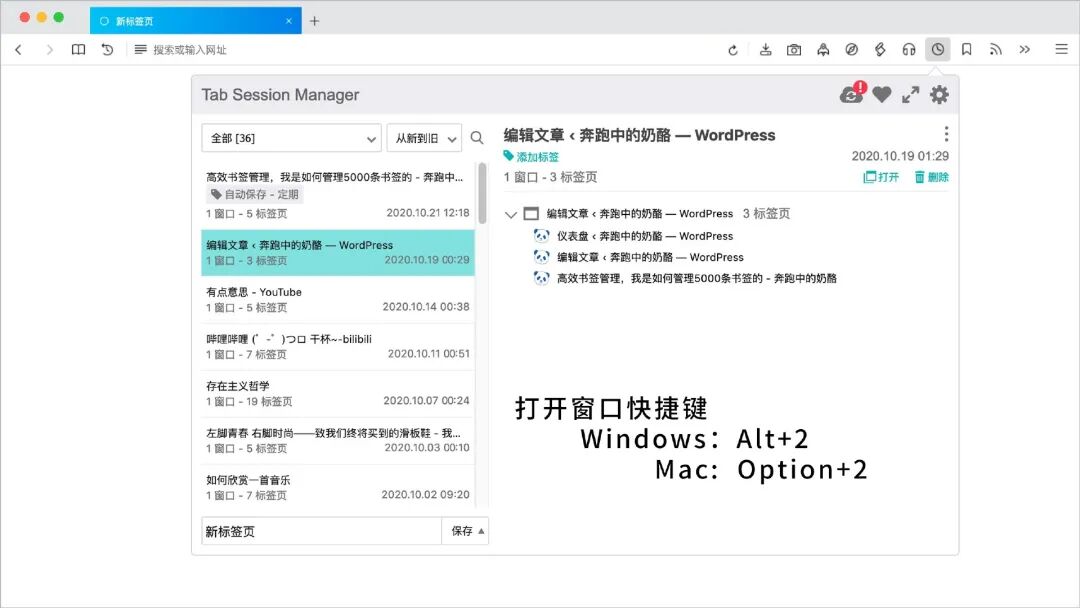Close the 新标签页 browser tab
This screenshot has width=1080, height=608.
[x=289, y=21]
